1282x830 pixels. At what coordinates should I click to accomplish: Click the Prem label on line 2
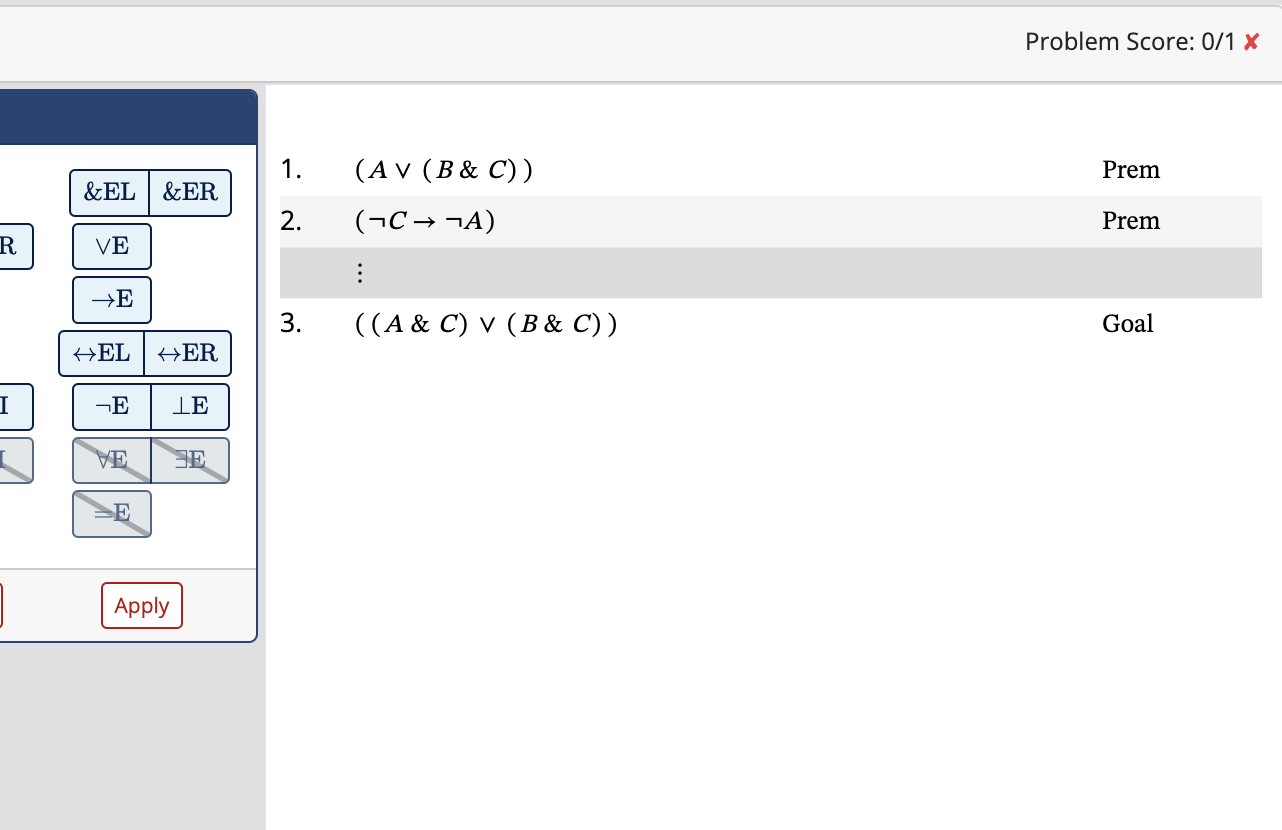[x=1131, y=220]
